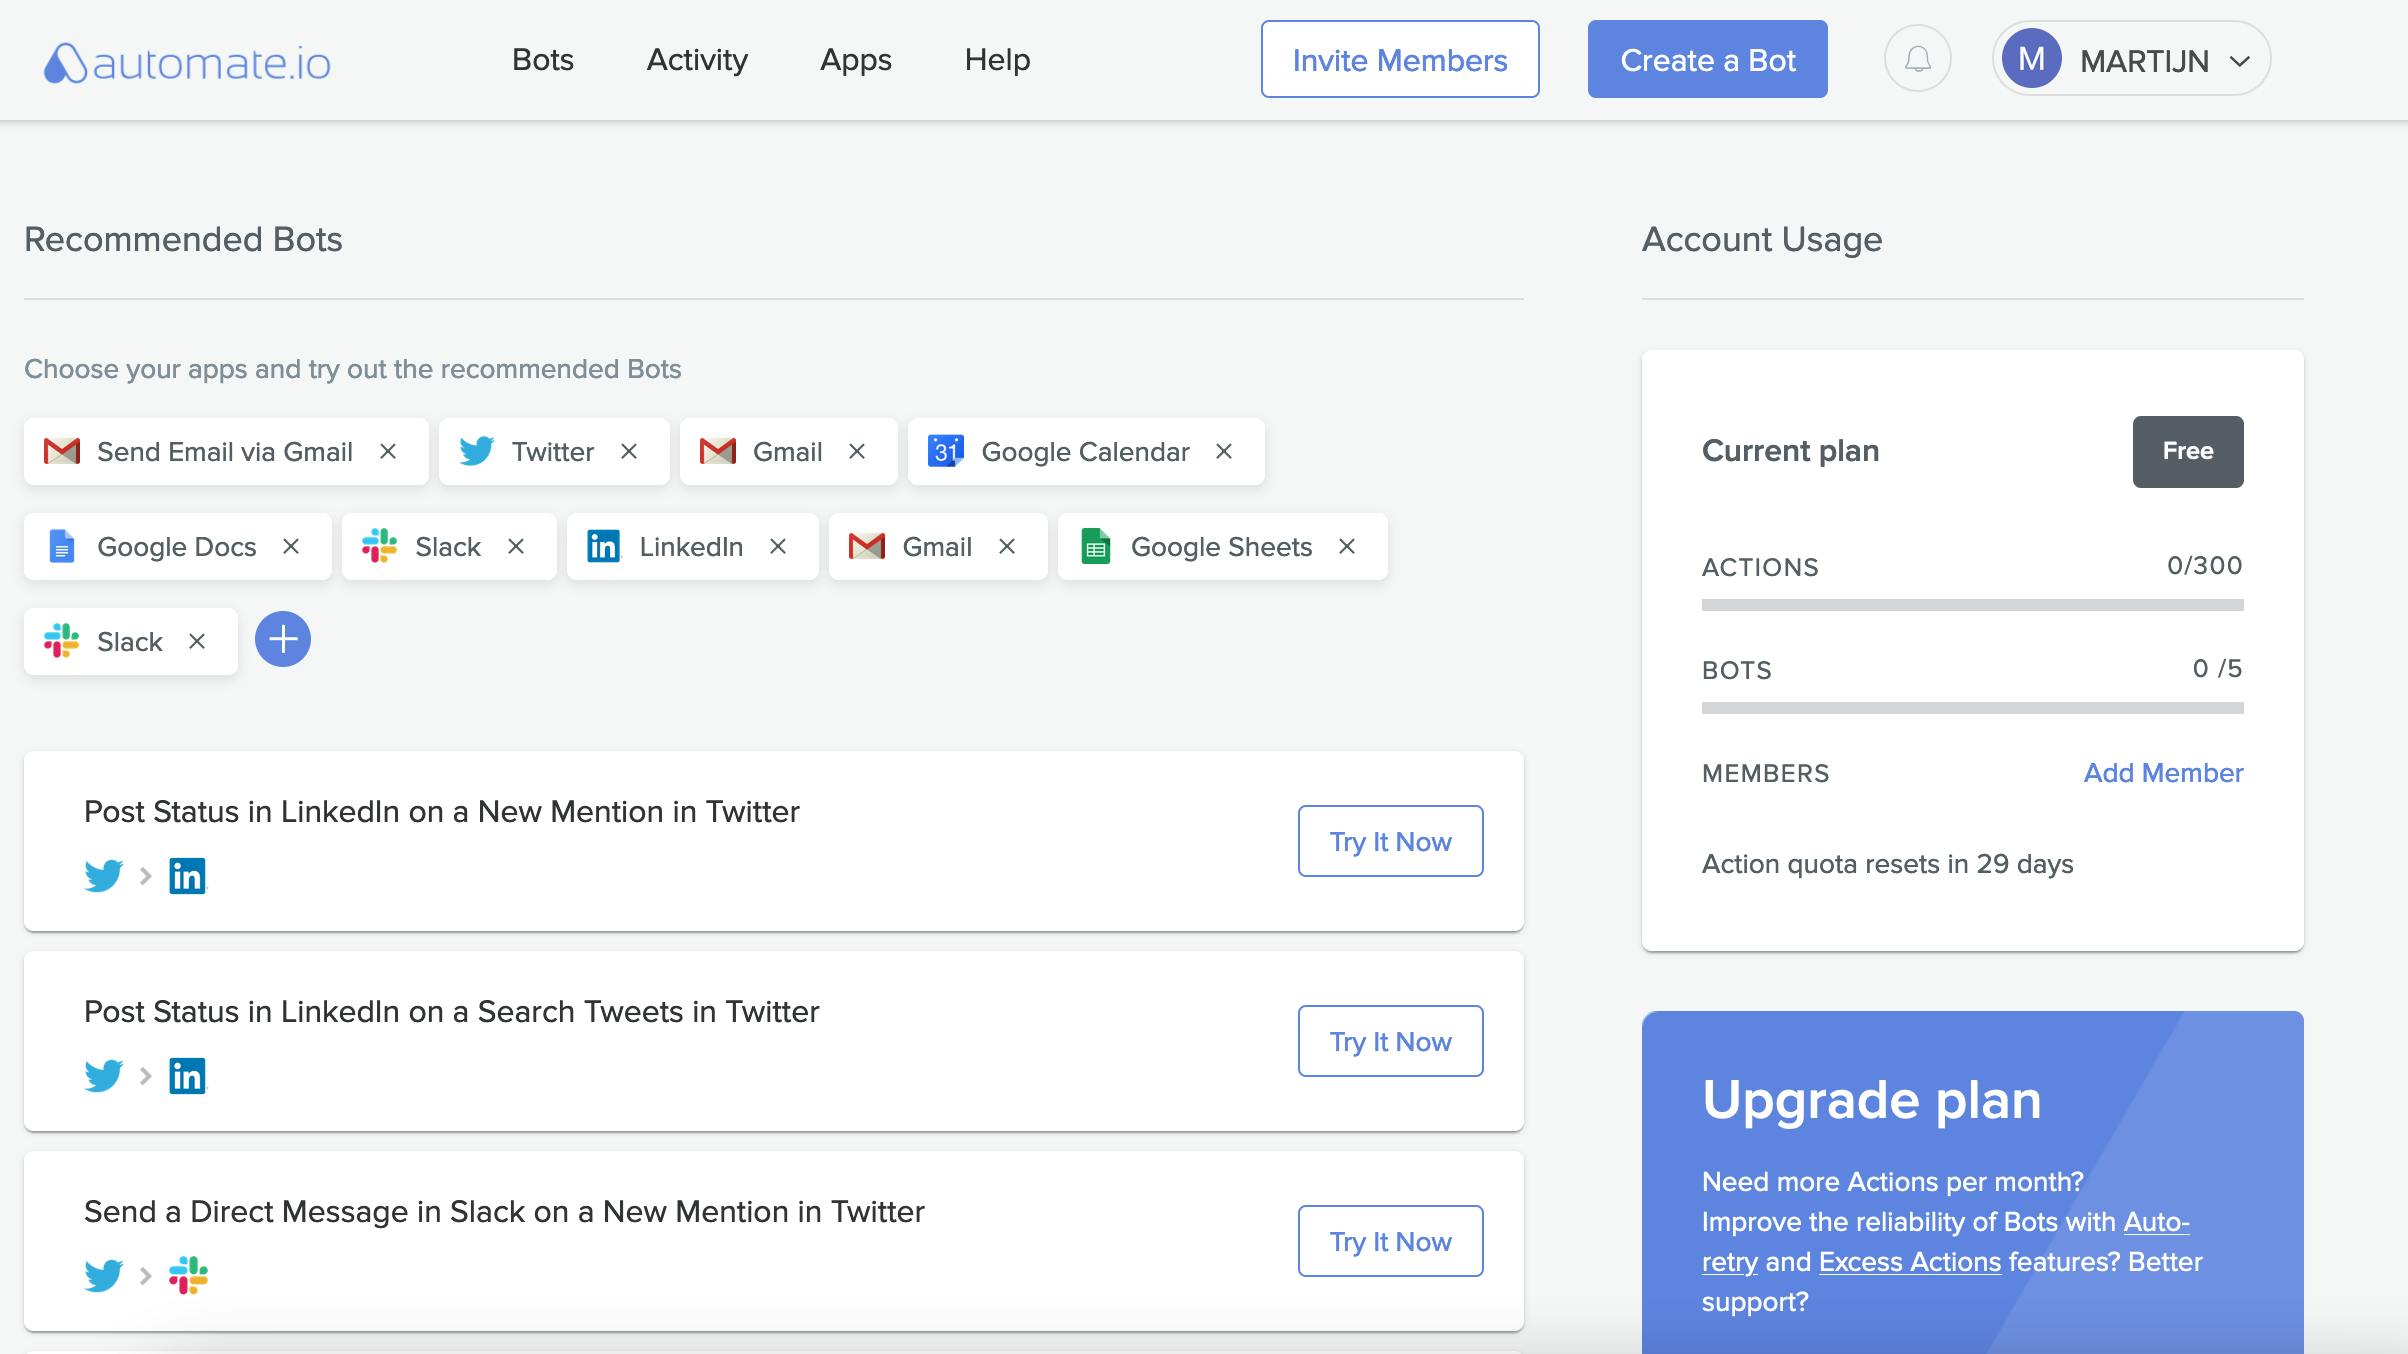This screenshot has height=1354, width=2408.
Task: Click the ACTIONS usage progress bar
Action: pos(1972,605)
